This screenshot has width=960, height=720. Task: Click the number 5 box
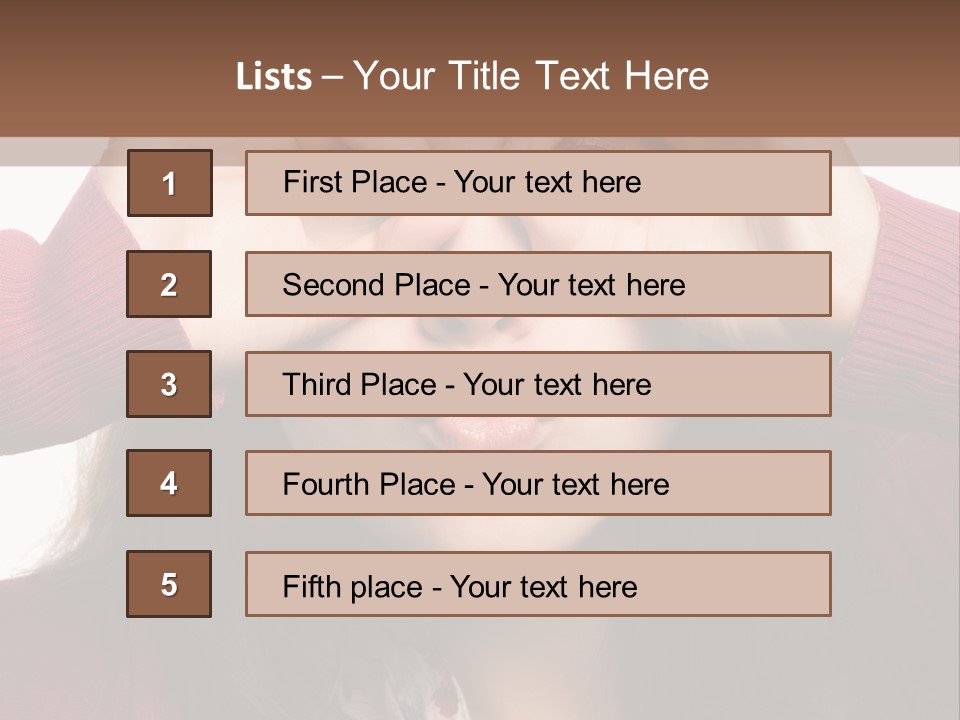[x=169, y=584]
